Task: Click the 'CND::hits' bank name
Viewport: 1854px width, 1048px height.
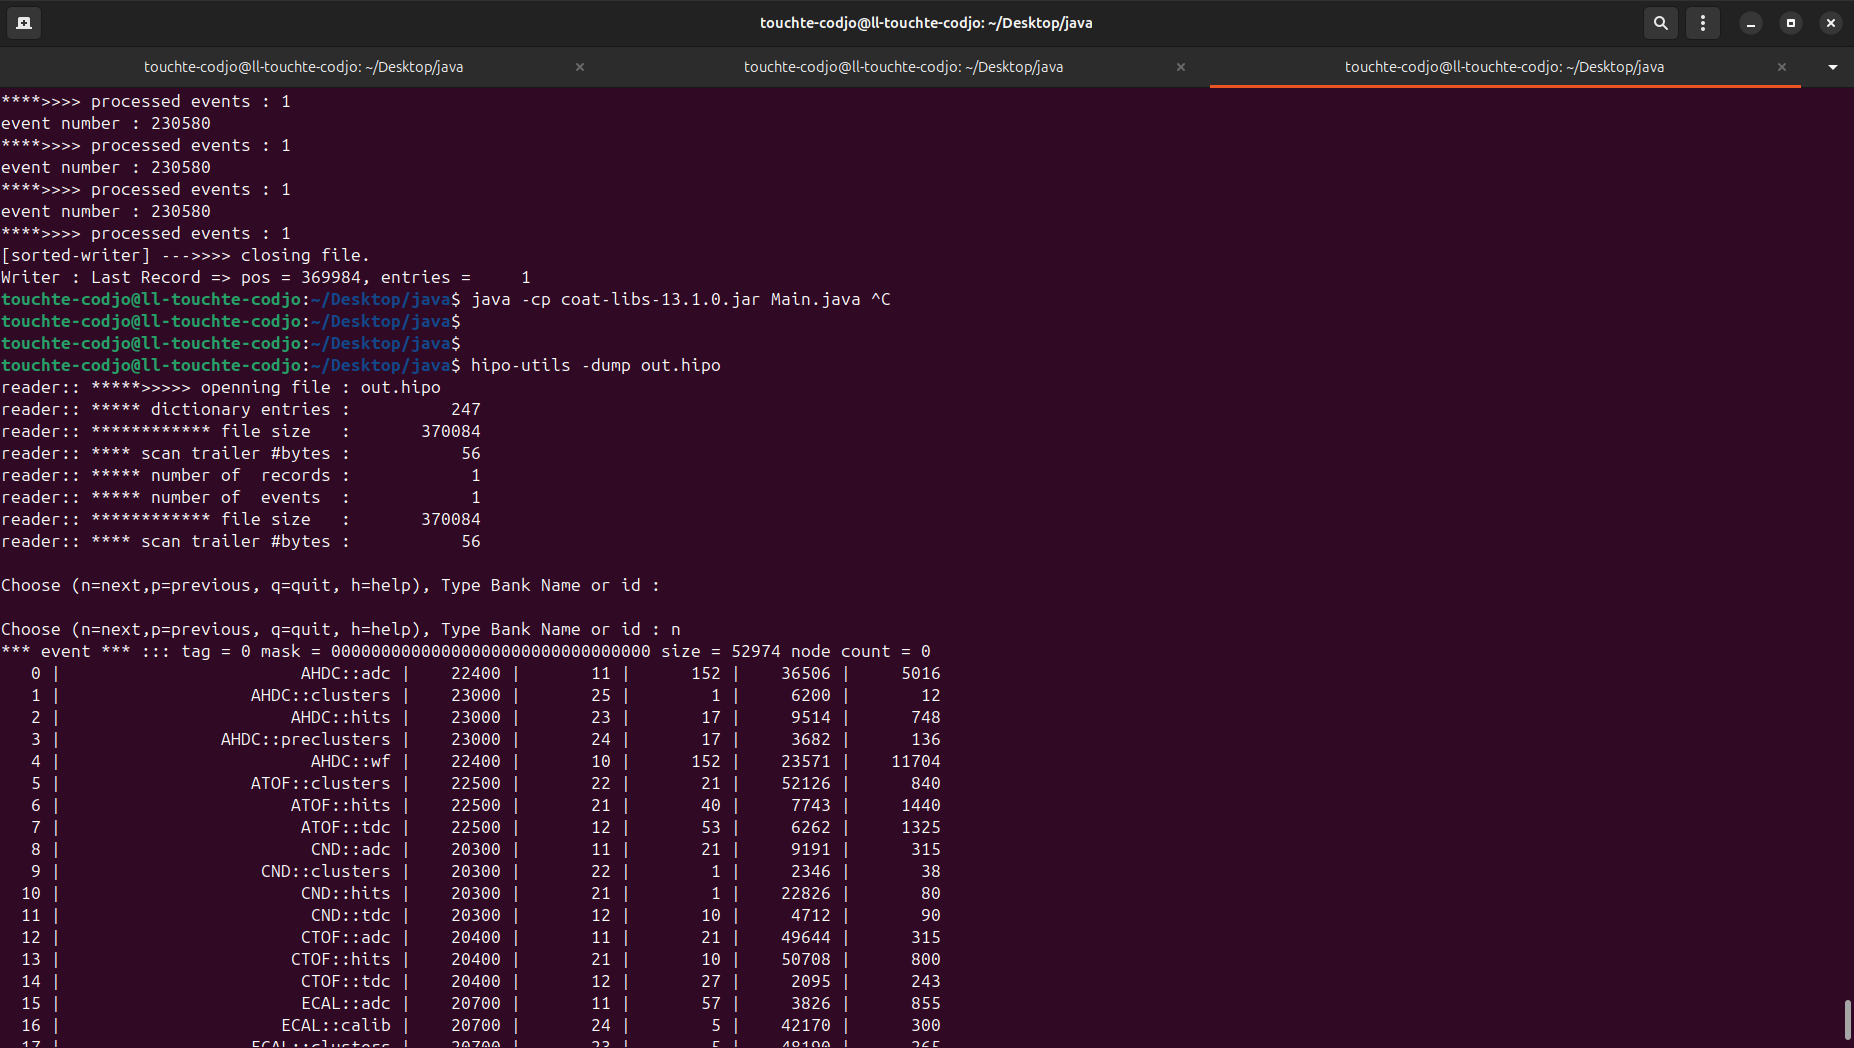Action: pos(346,893)
